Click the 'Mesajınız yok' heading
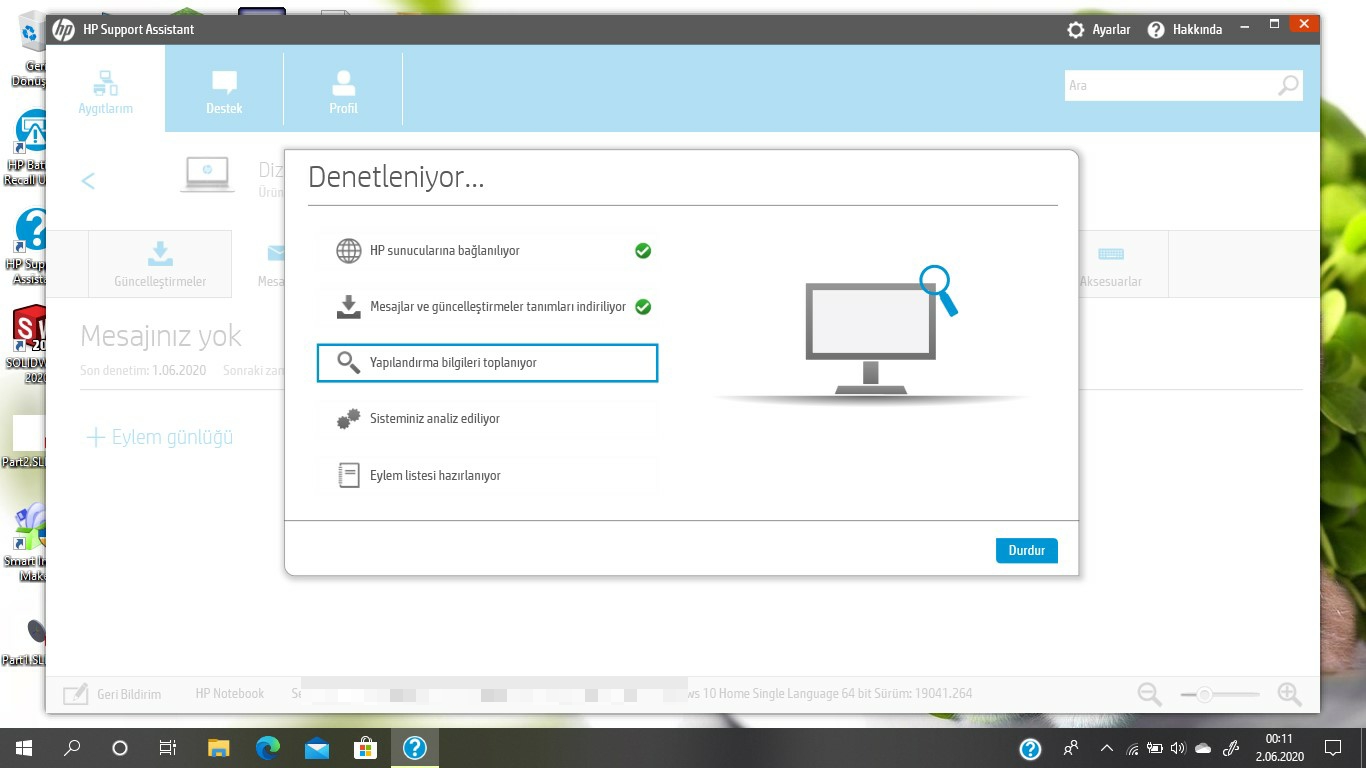The width and height of the screenshot is (1366, 768). [161, 336]
